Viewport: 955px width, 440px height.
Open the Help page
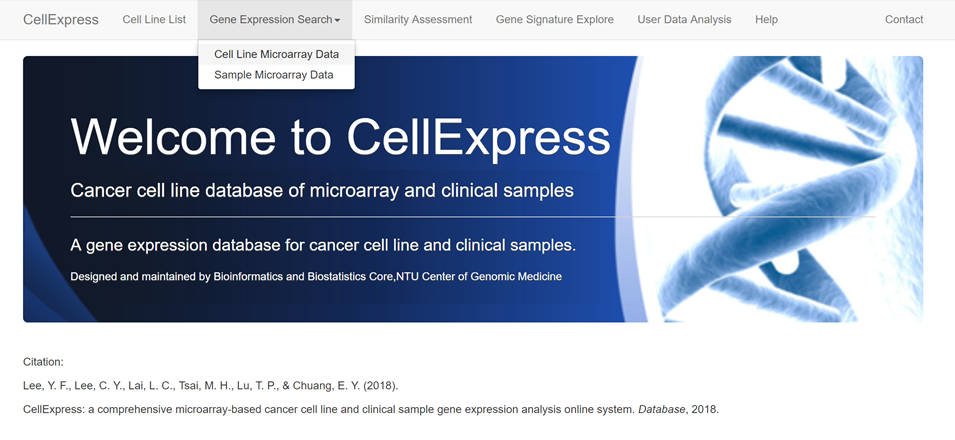click(766, 20)
